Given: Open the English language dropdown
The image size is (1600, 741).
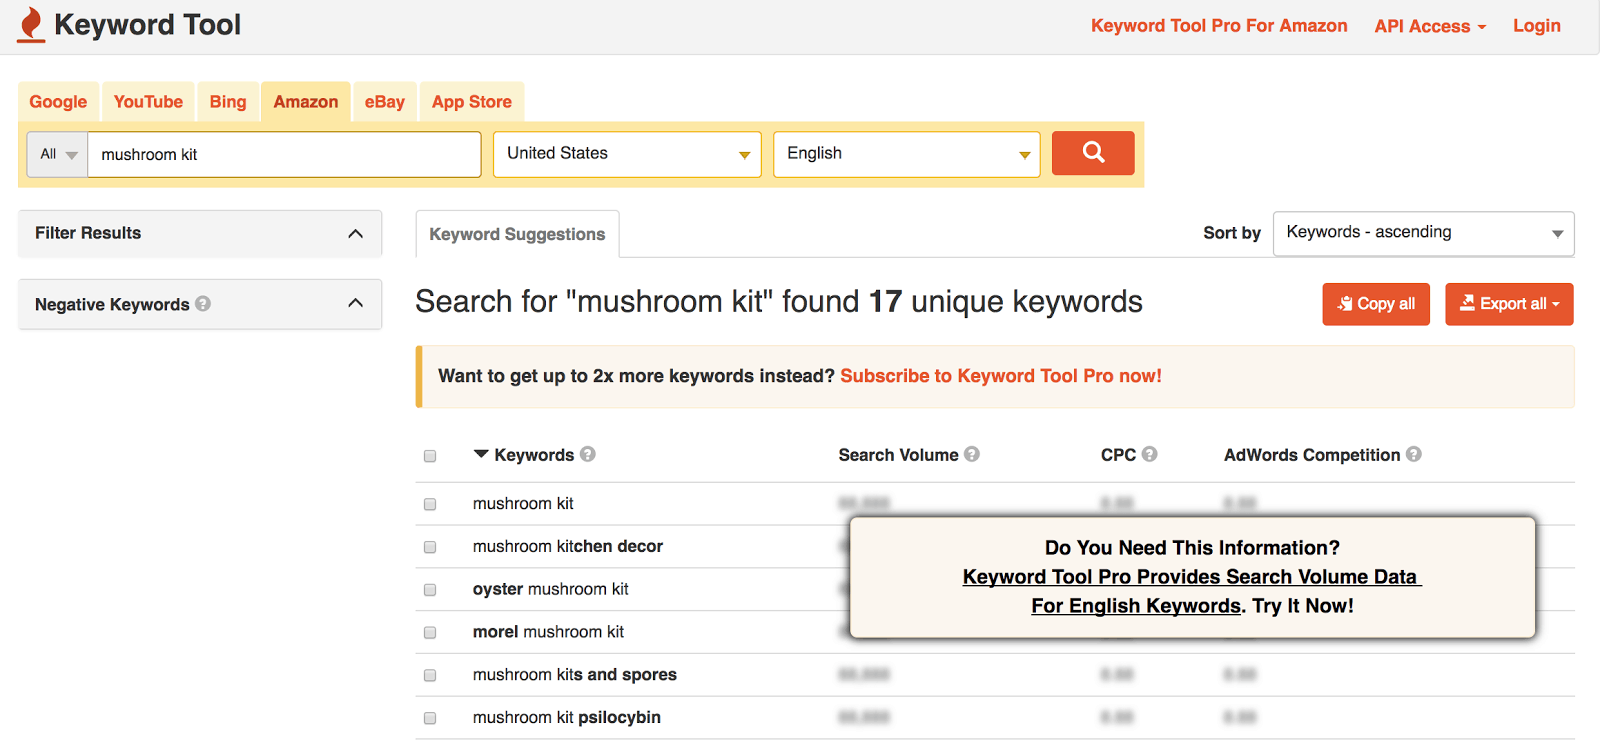Looking at the screenshot, I should pyautogui.click(x=906, y=154).
